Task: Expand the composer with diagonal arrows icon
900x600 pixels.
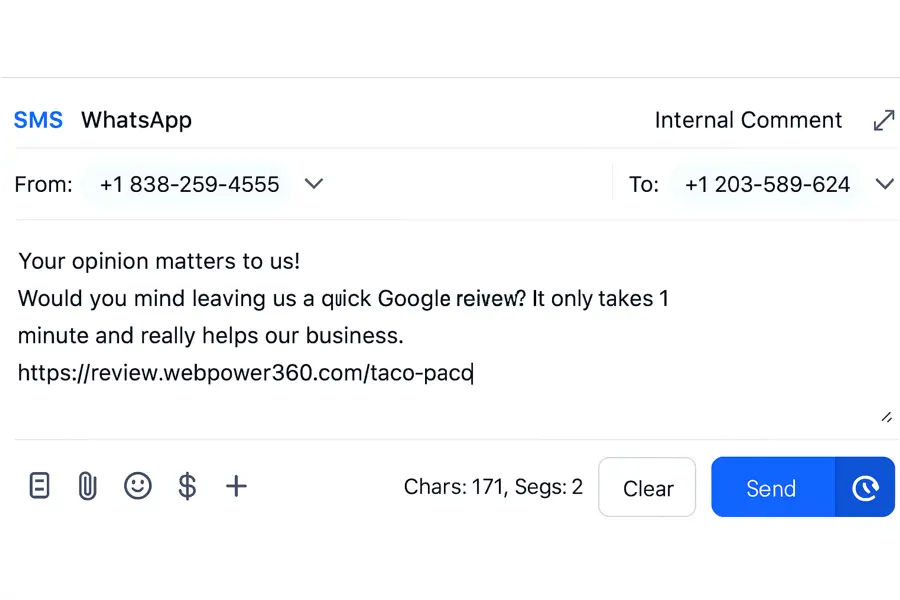Action: click(x=884, y=121)
